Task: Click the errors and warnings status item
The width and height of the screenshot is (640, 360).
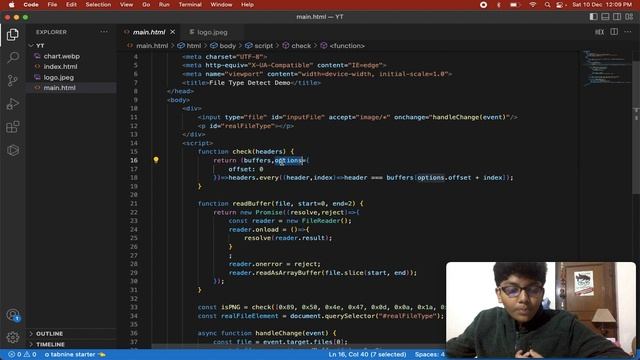Action: tap(22, 354)
